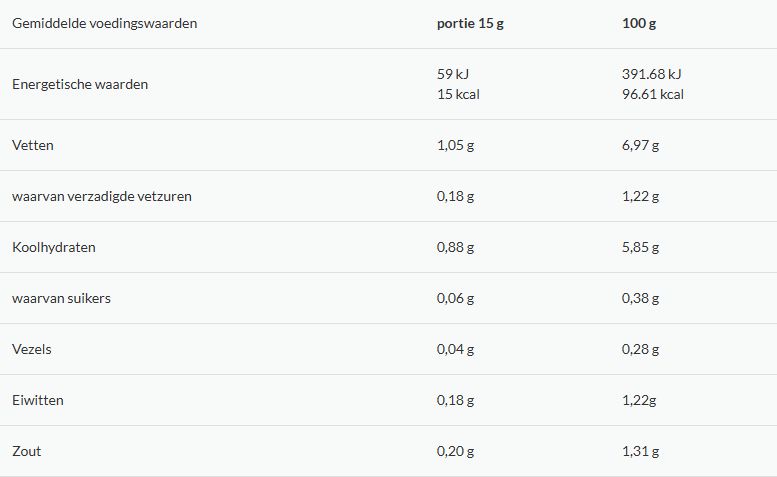This screenshot has width=777, height=477.
Task: Click the 'Eiwitten' row label
Action: [x=38, y=400]
